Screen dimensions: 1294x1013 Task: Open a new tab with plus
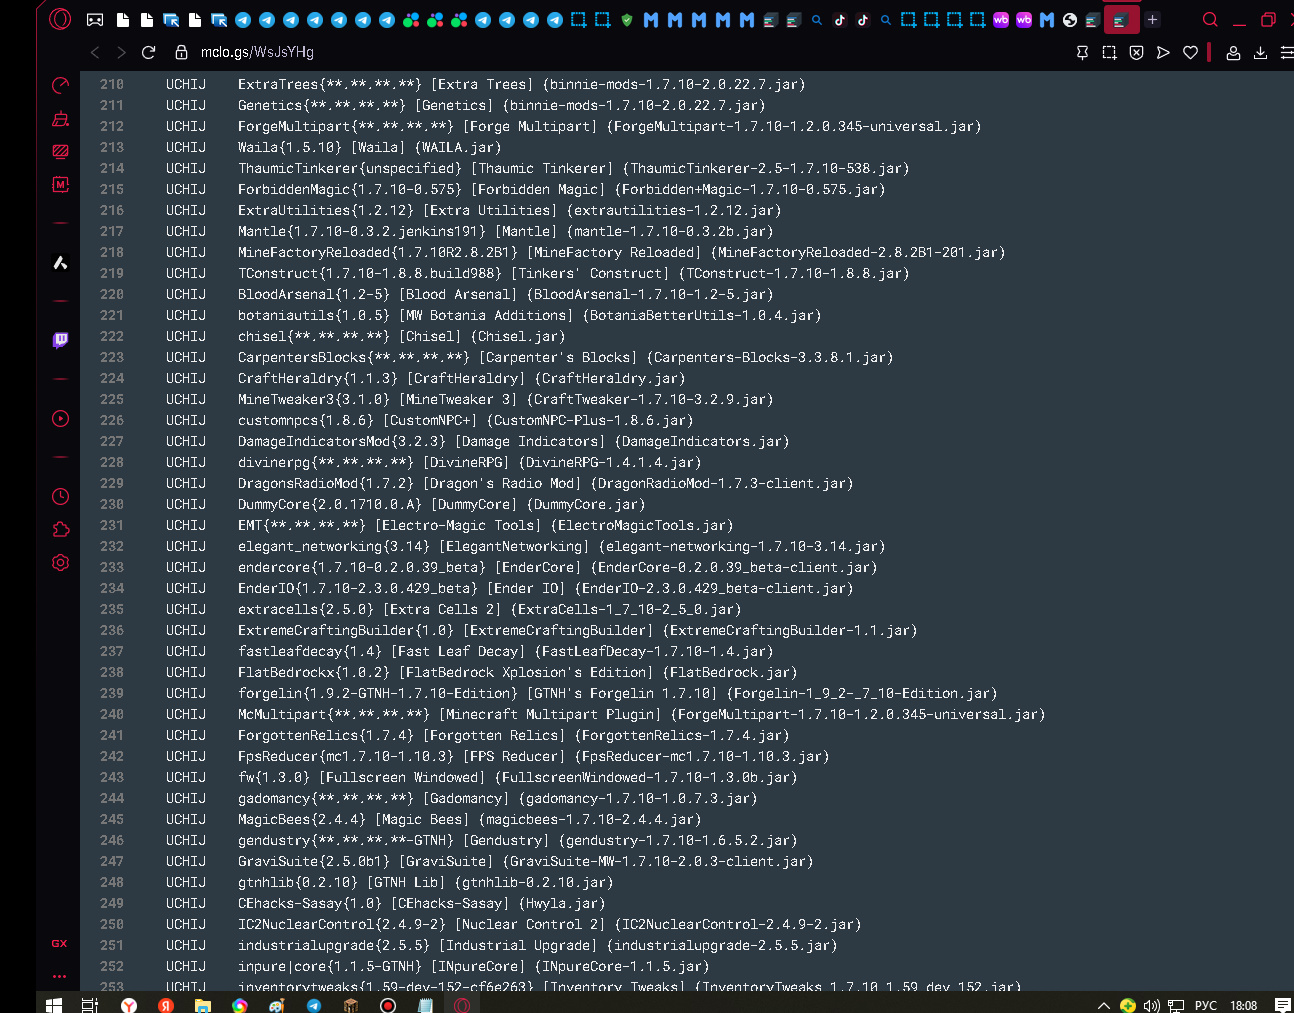pos(1152,19)
